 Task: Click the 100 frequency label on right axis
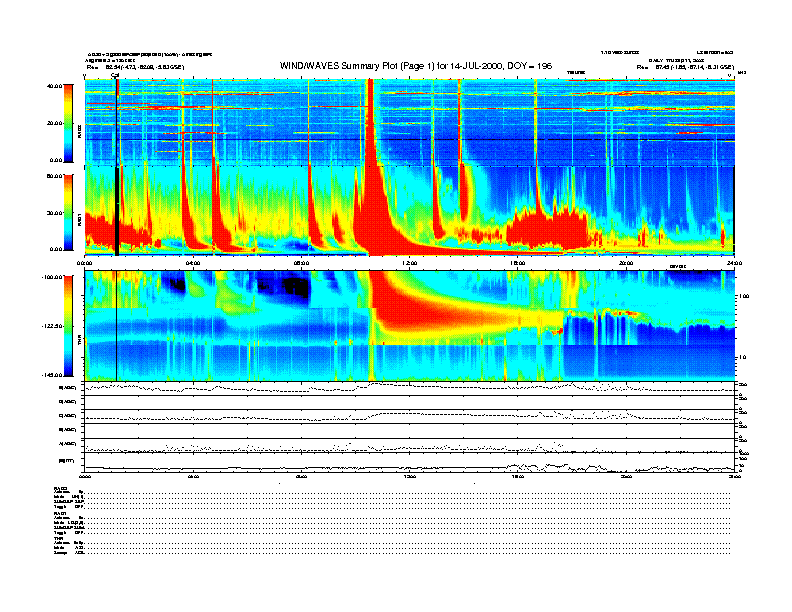745,296
